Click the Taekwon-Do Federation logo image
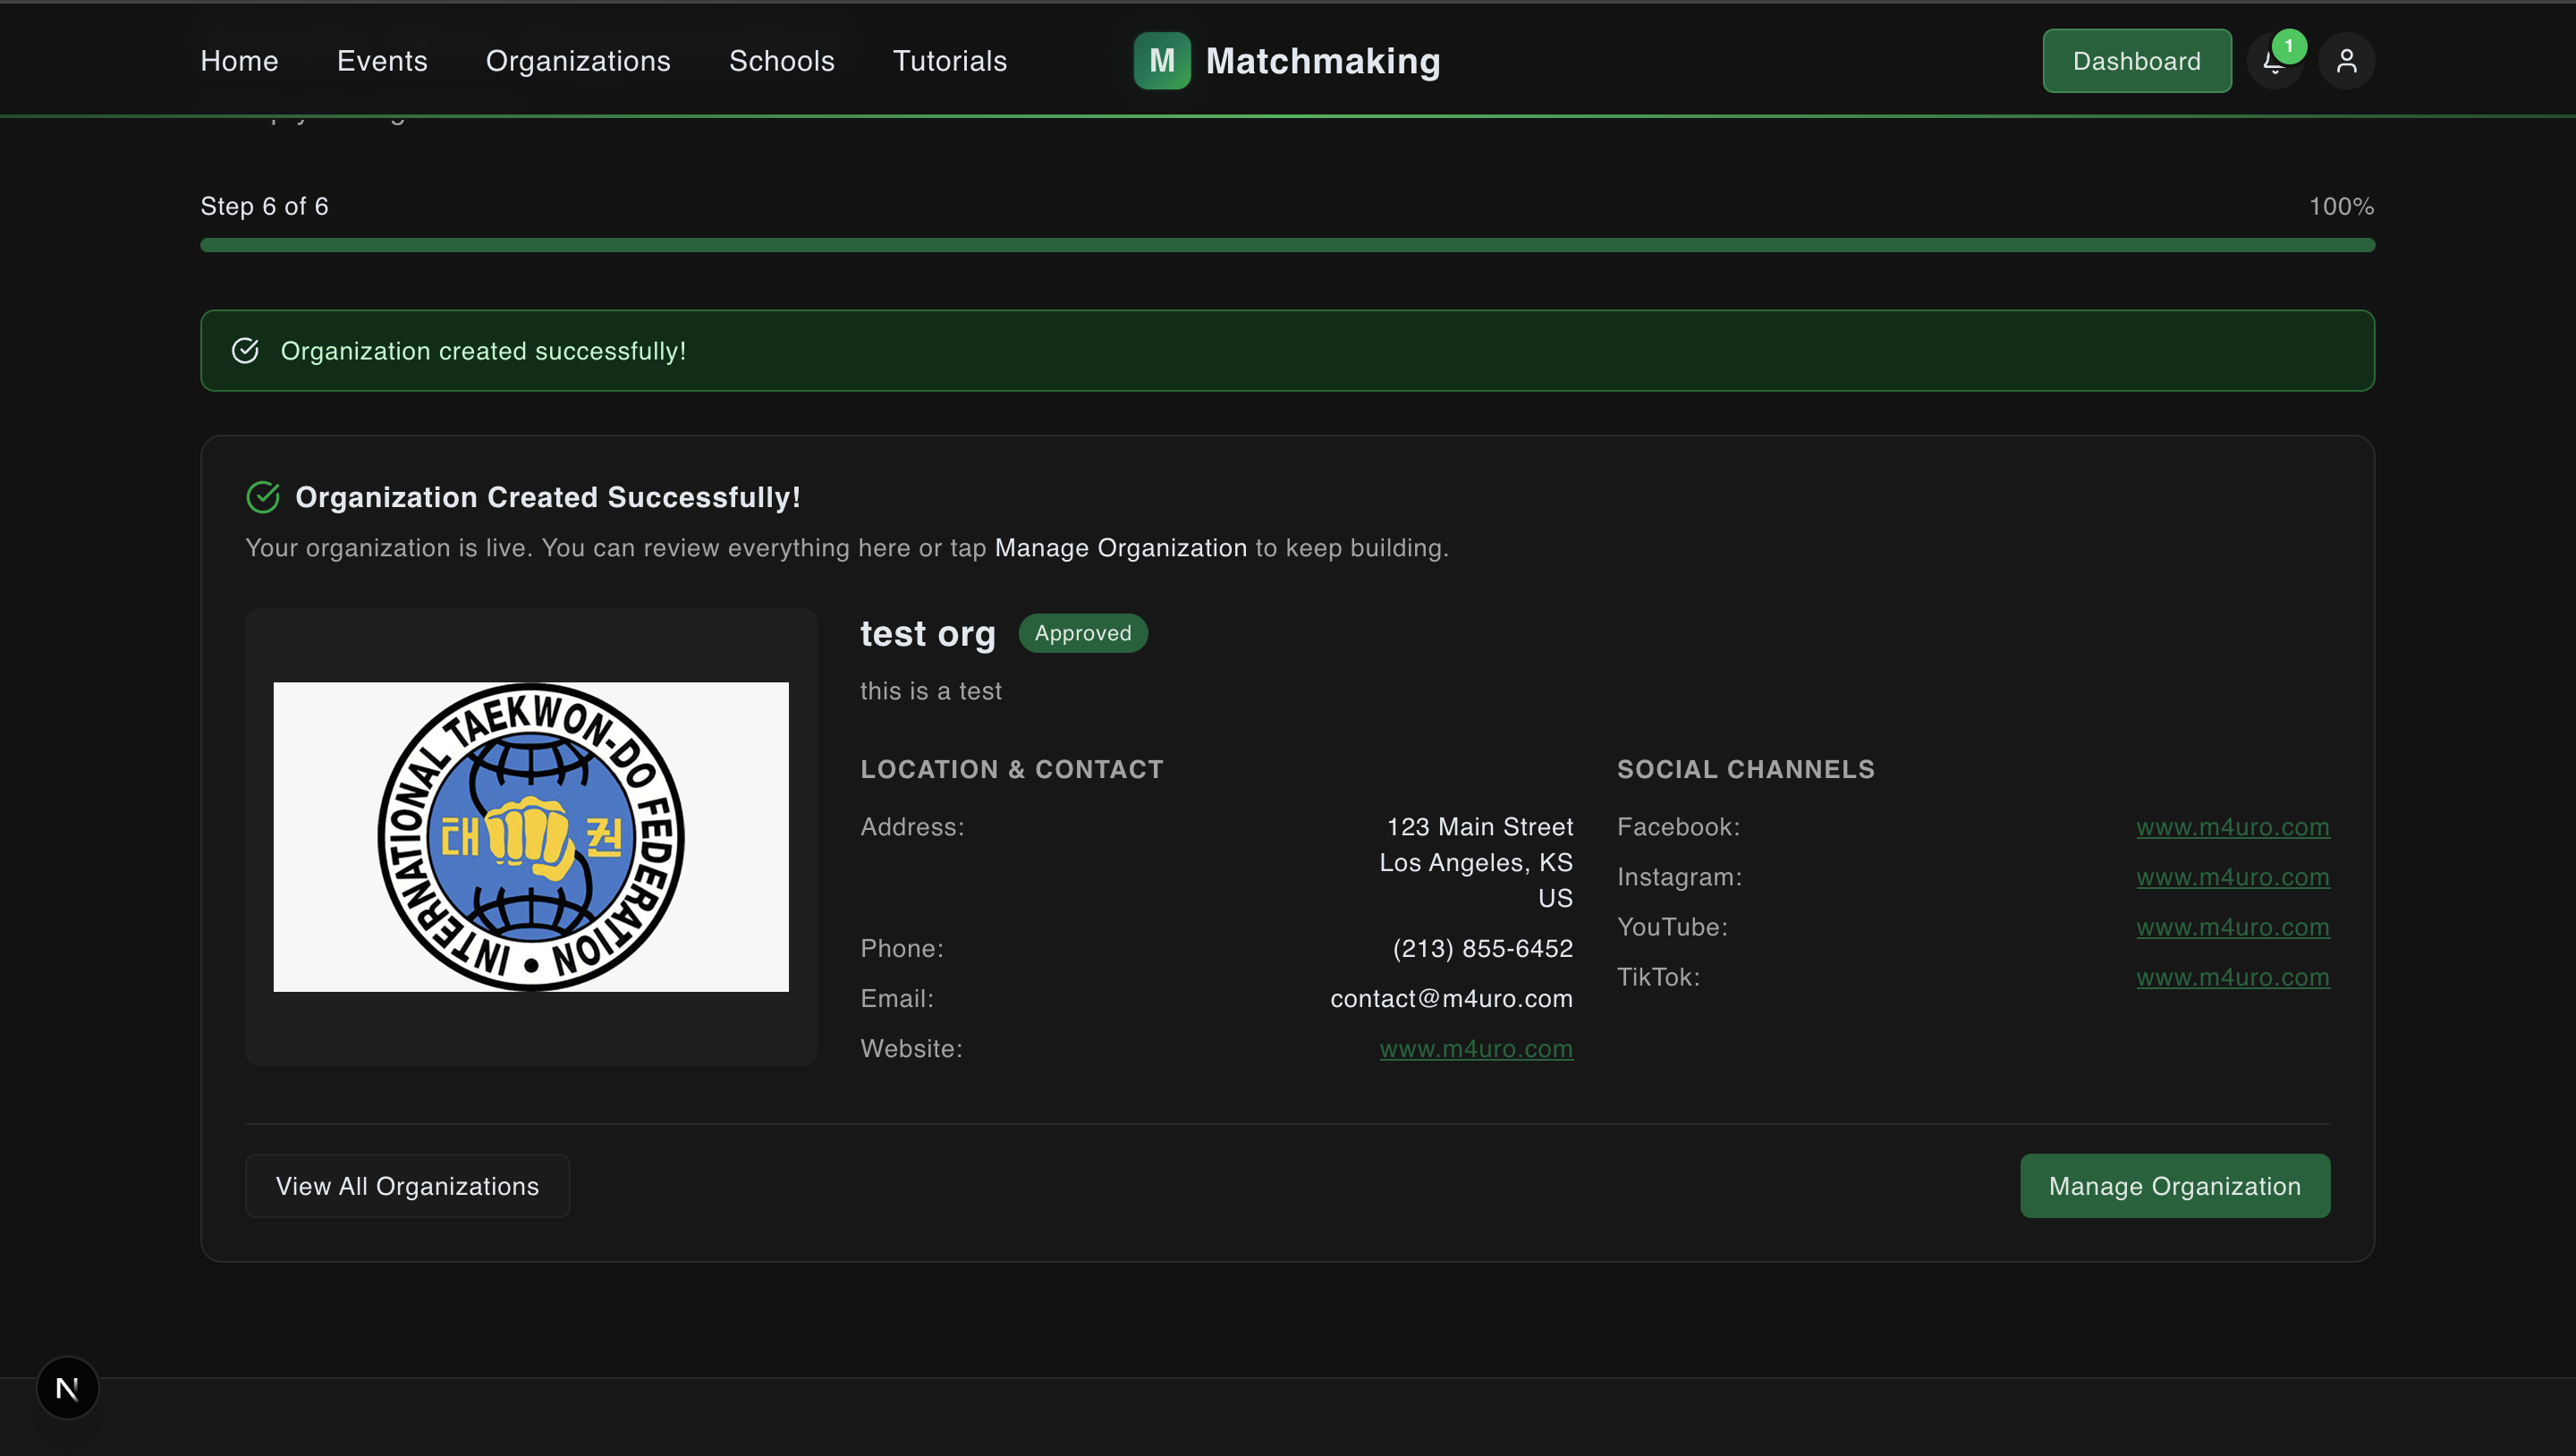This screenshot has height=1456, width=2576. [x=531, y=837]
